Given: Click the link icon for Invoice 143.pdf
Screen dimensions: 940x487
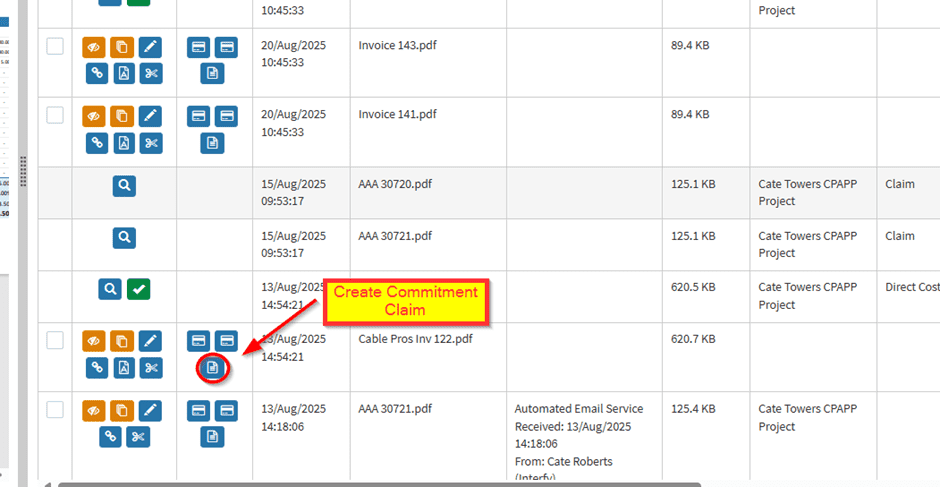Looking at the screenshot, I should [x=96, y=72].
